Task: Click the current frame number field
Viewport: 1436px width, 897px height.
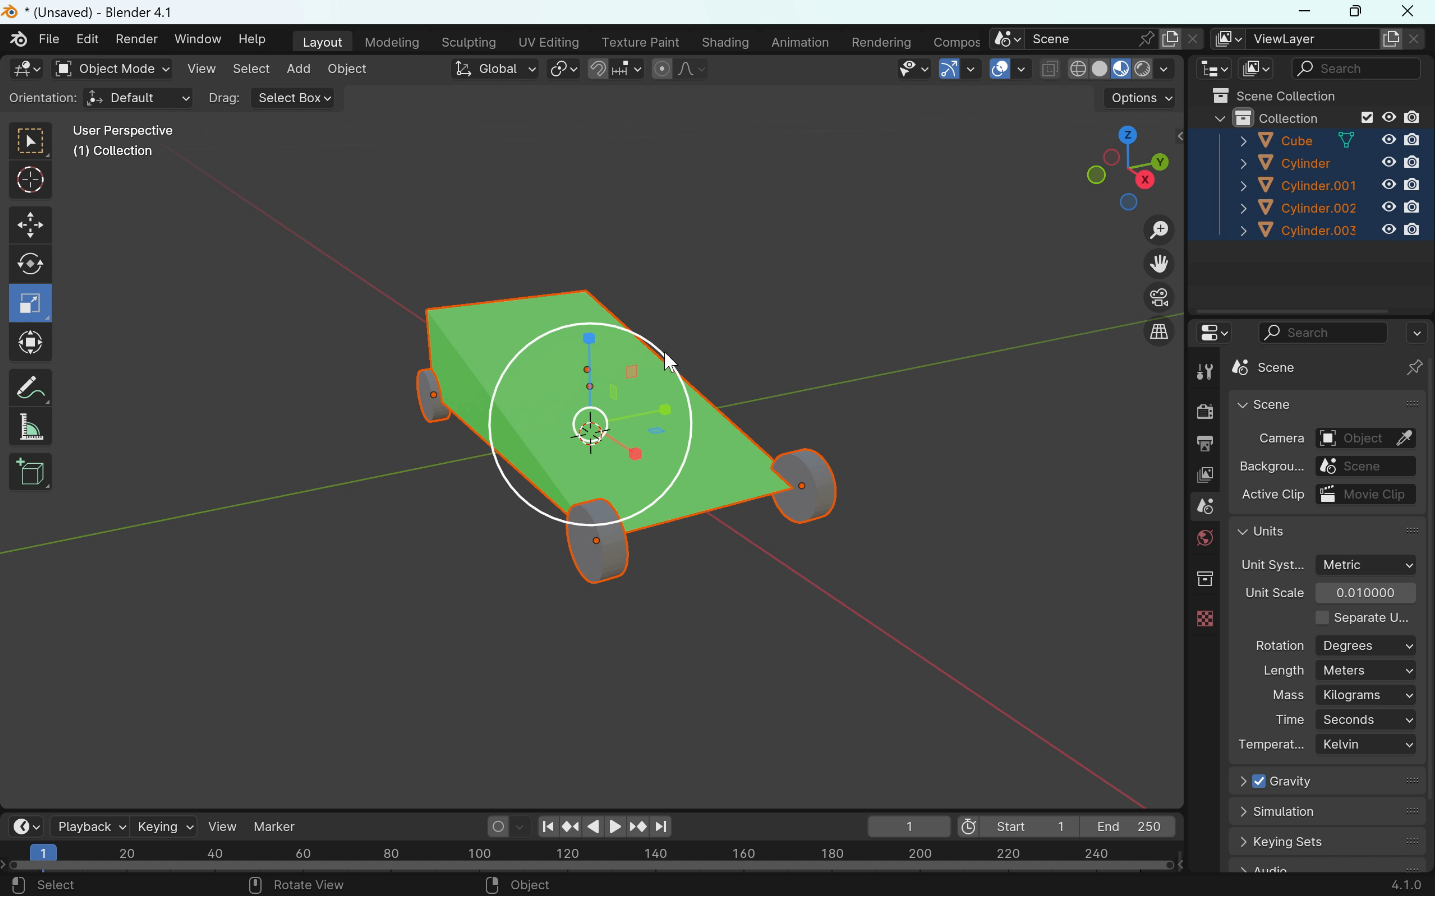Action: pyautogui.click(x=910, y=828)
